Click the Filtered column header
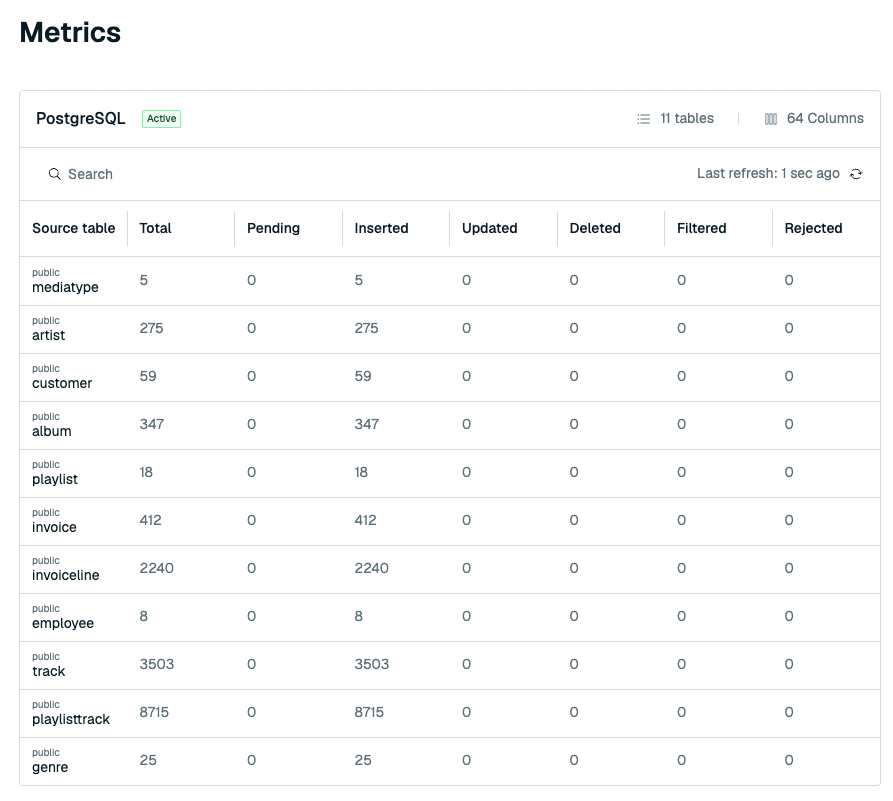 click(x=702, y=228)
